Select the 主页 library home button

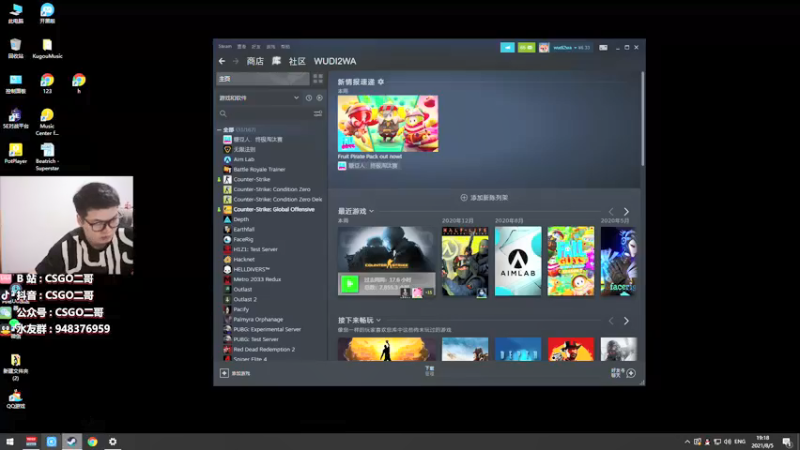(x=263, y=79)
